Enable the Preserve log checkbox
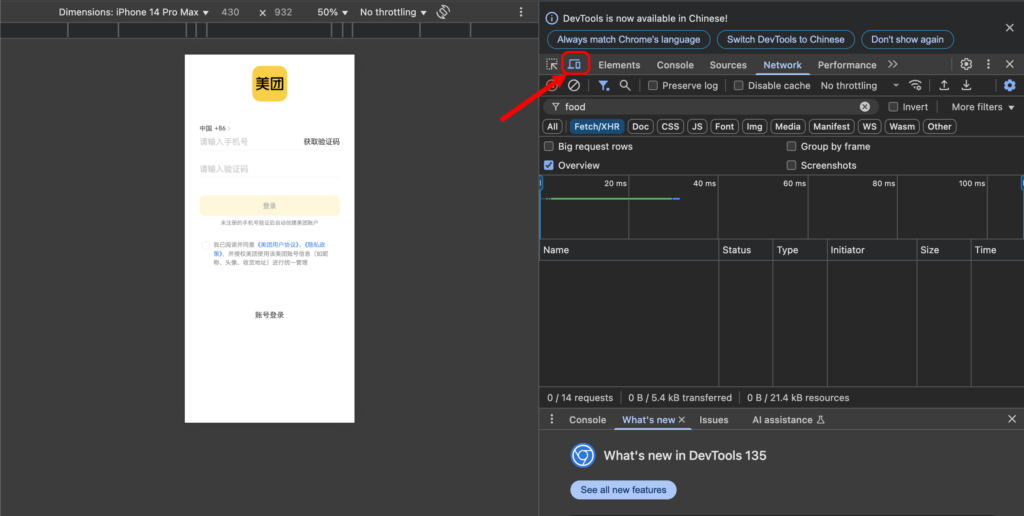Screen dimensions: 1024x516 653,86
